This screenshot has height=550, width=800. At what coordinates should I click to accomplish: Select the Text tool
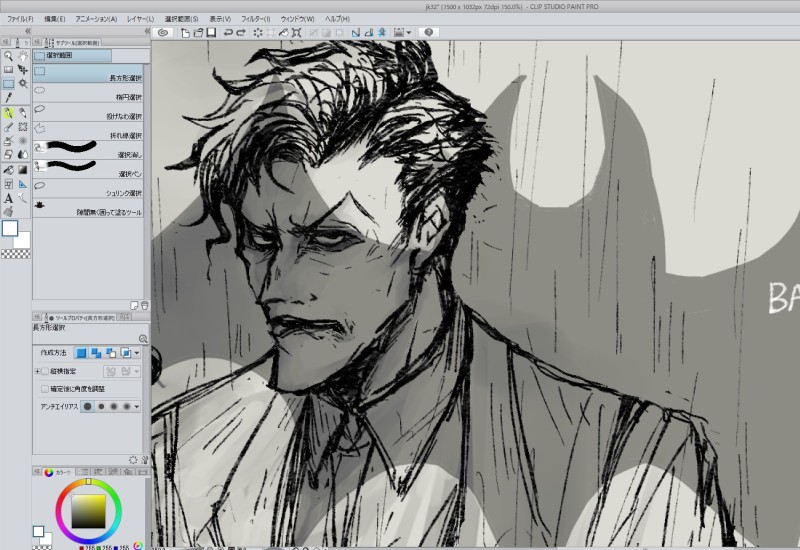point(8,198)
